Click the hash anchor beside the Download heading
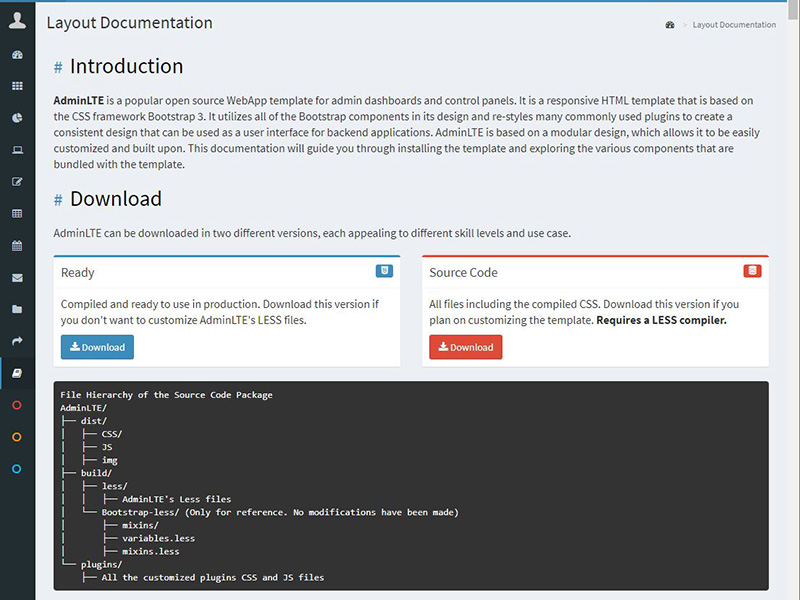The height and width of the screenshot is (600, 800). pyautogui.click(x=58, y=200)
